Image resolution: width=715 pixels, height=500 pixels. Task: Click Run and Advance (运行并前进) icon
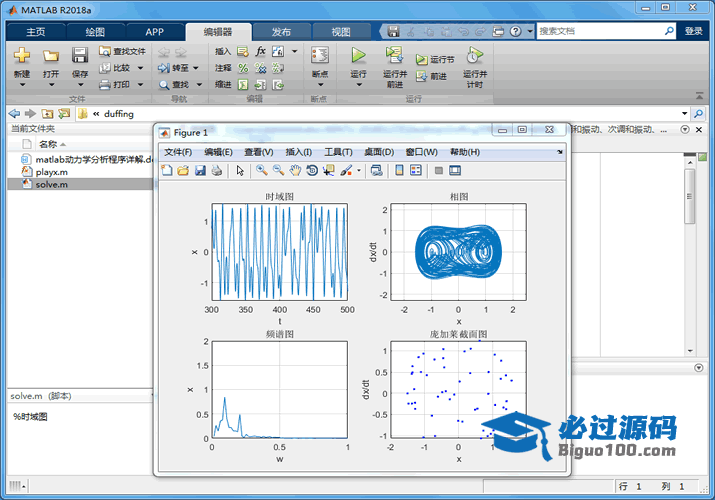(x=394, y=55)
